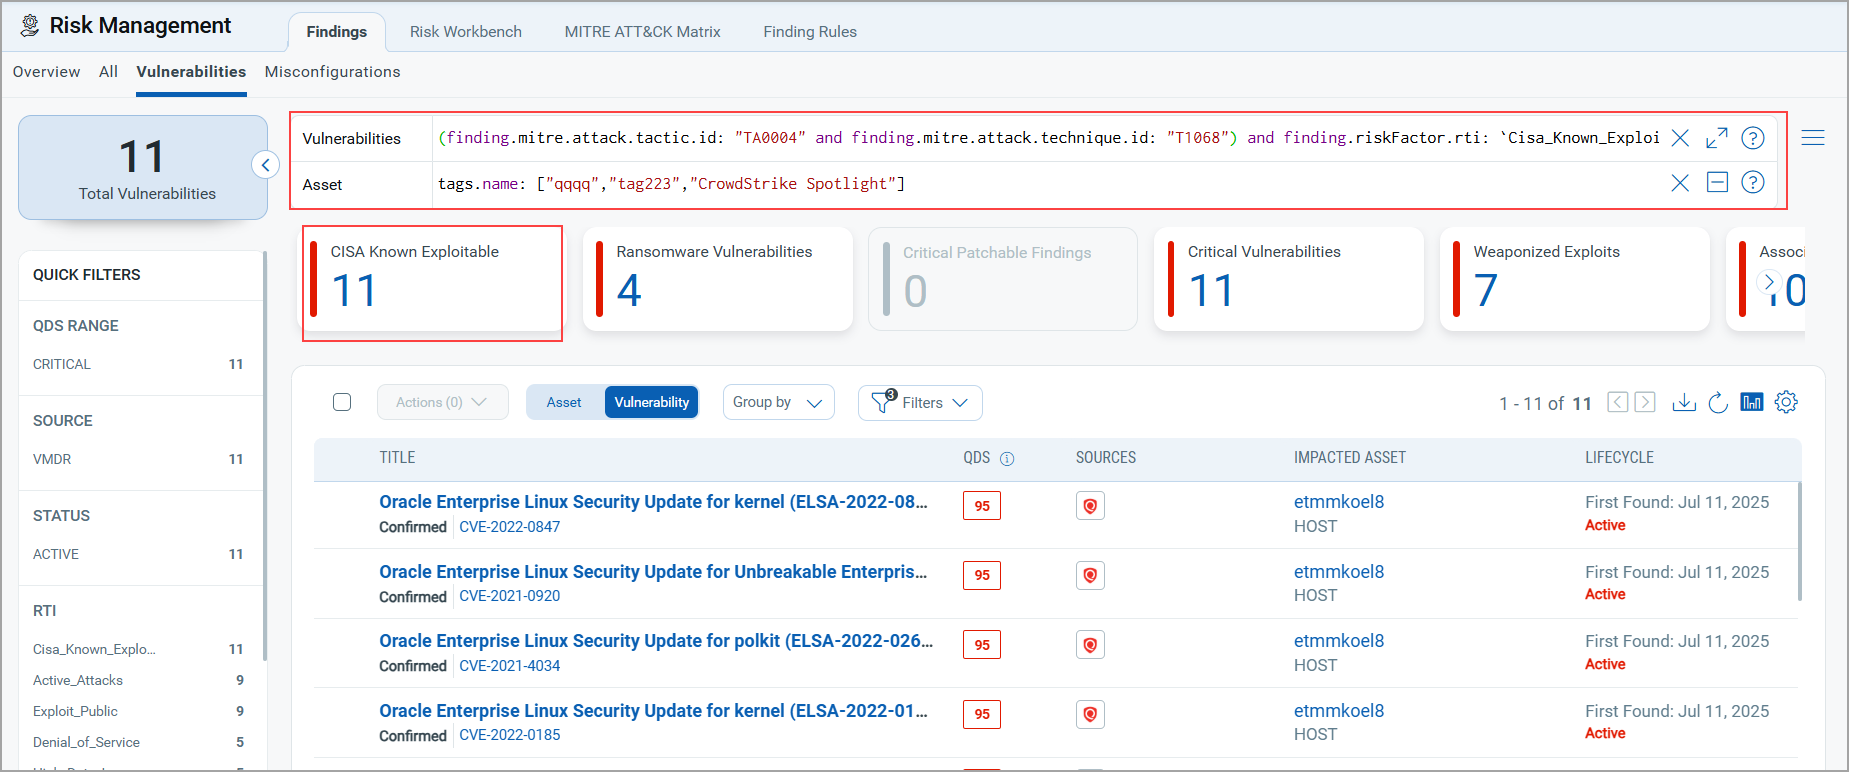This screenshot has height=772, width=1849.
Task: Click source shield icon for CVE-2022-0185
Action: coord(1090,714)
